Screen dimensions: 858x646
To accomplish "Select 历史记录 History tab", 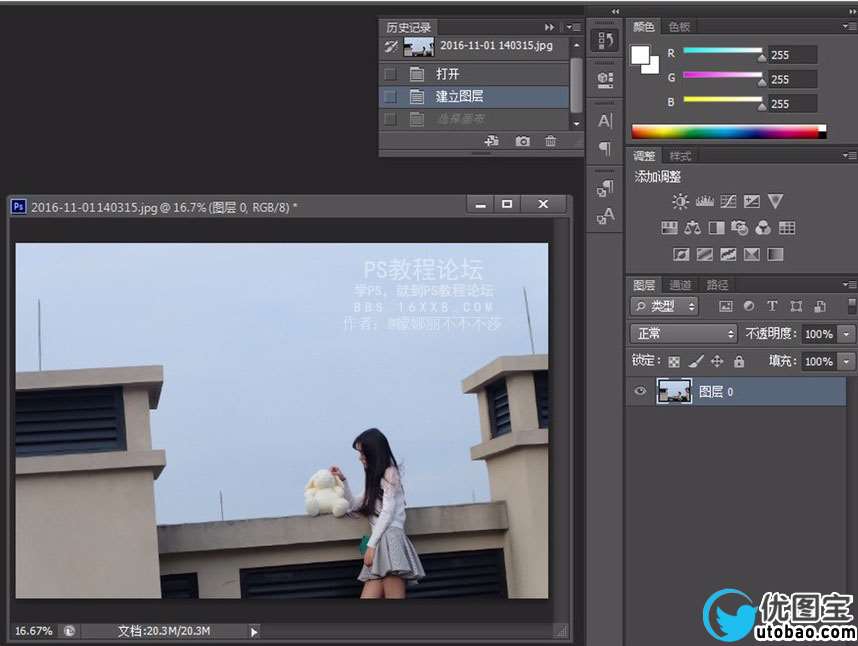I will point(408,27).
